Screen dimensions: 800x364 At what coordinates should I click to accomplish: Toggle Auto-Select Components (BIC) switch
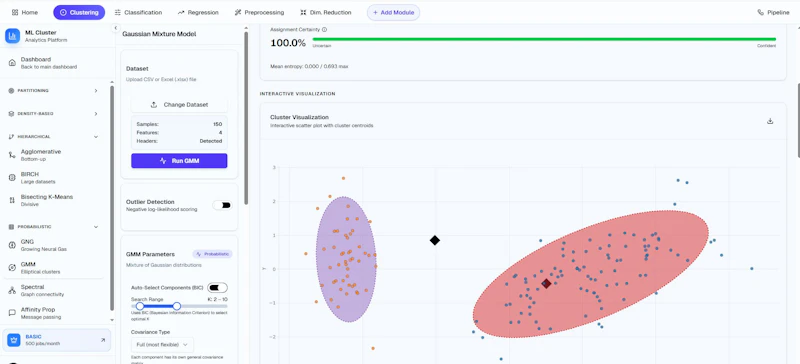217,287
